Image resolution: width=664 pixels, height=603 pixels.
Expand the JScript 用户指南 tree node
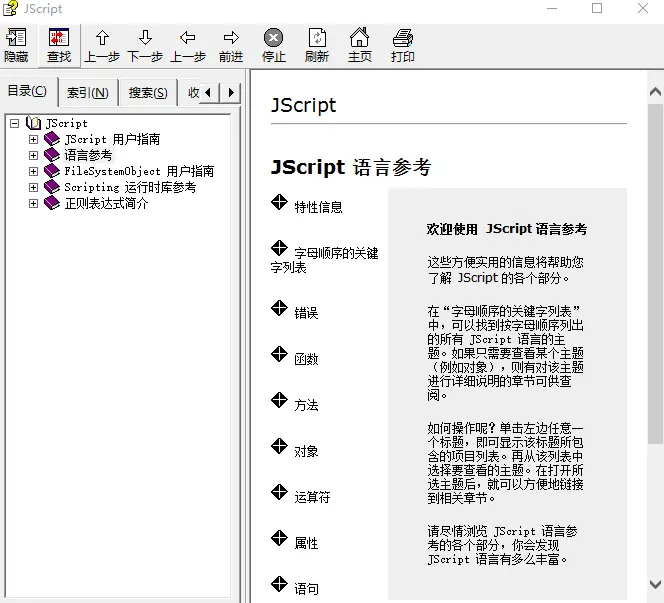tap(33, 140)
